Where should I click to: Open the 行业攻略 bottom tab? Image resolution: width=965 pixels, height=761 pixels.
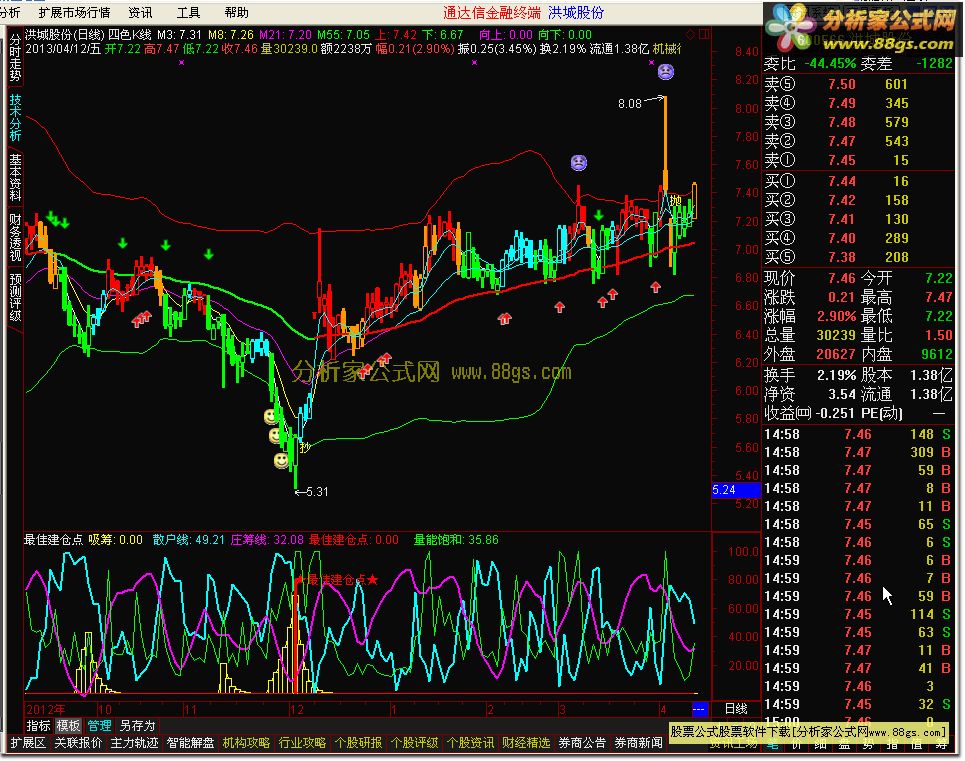[302, 743]
